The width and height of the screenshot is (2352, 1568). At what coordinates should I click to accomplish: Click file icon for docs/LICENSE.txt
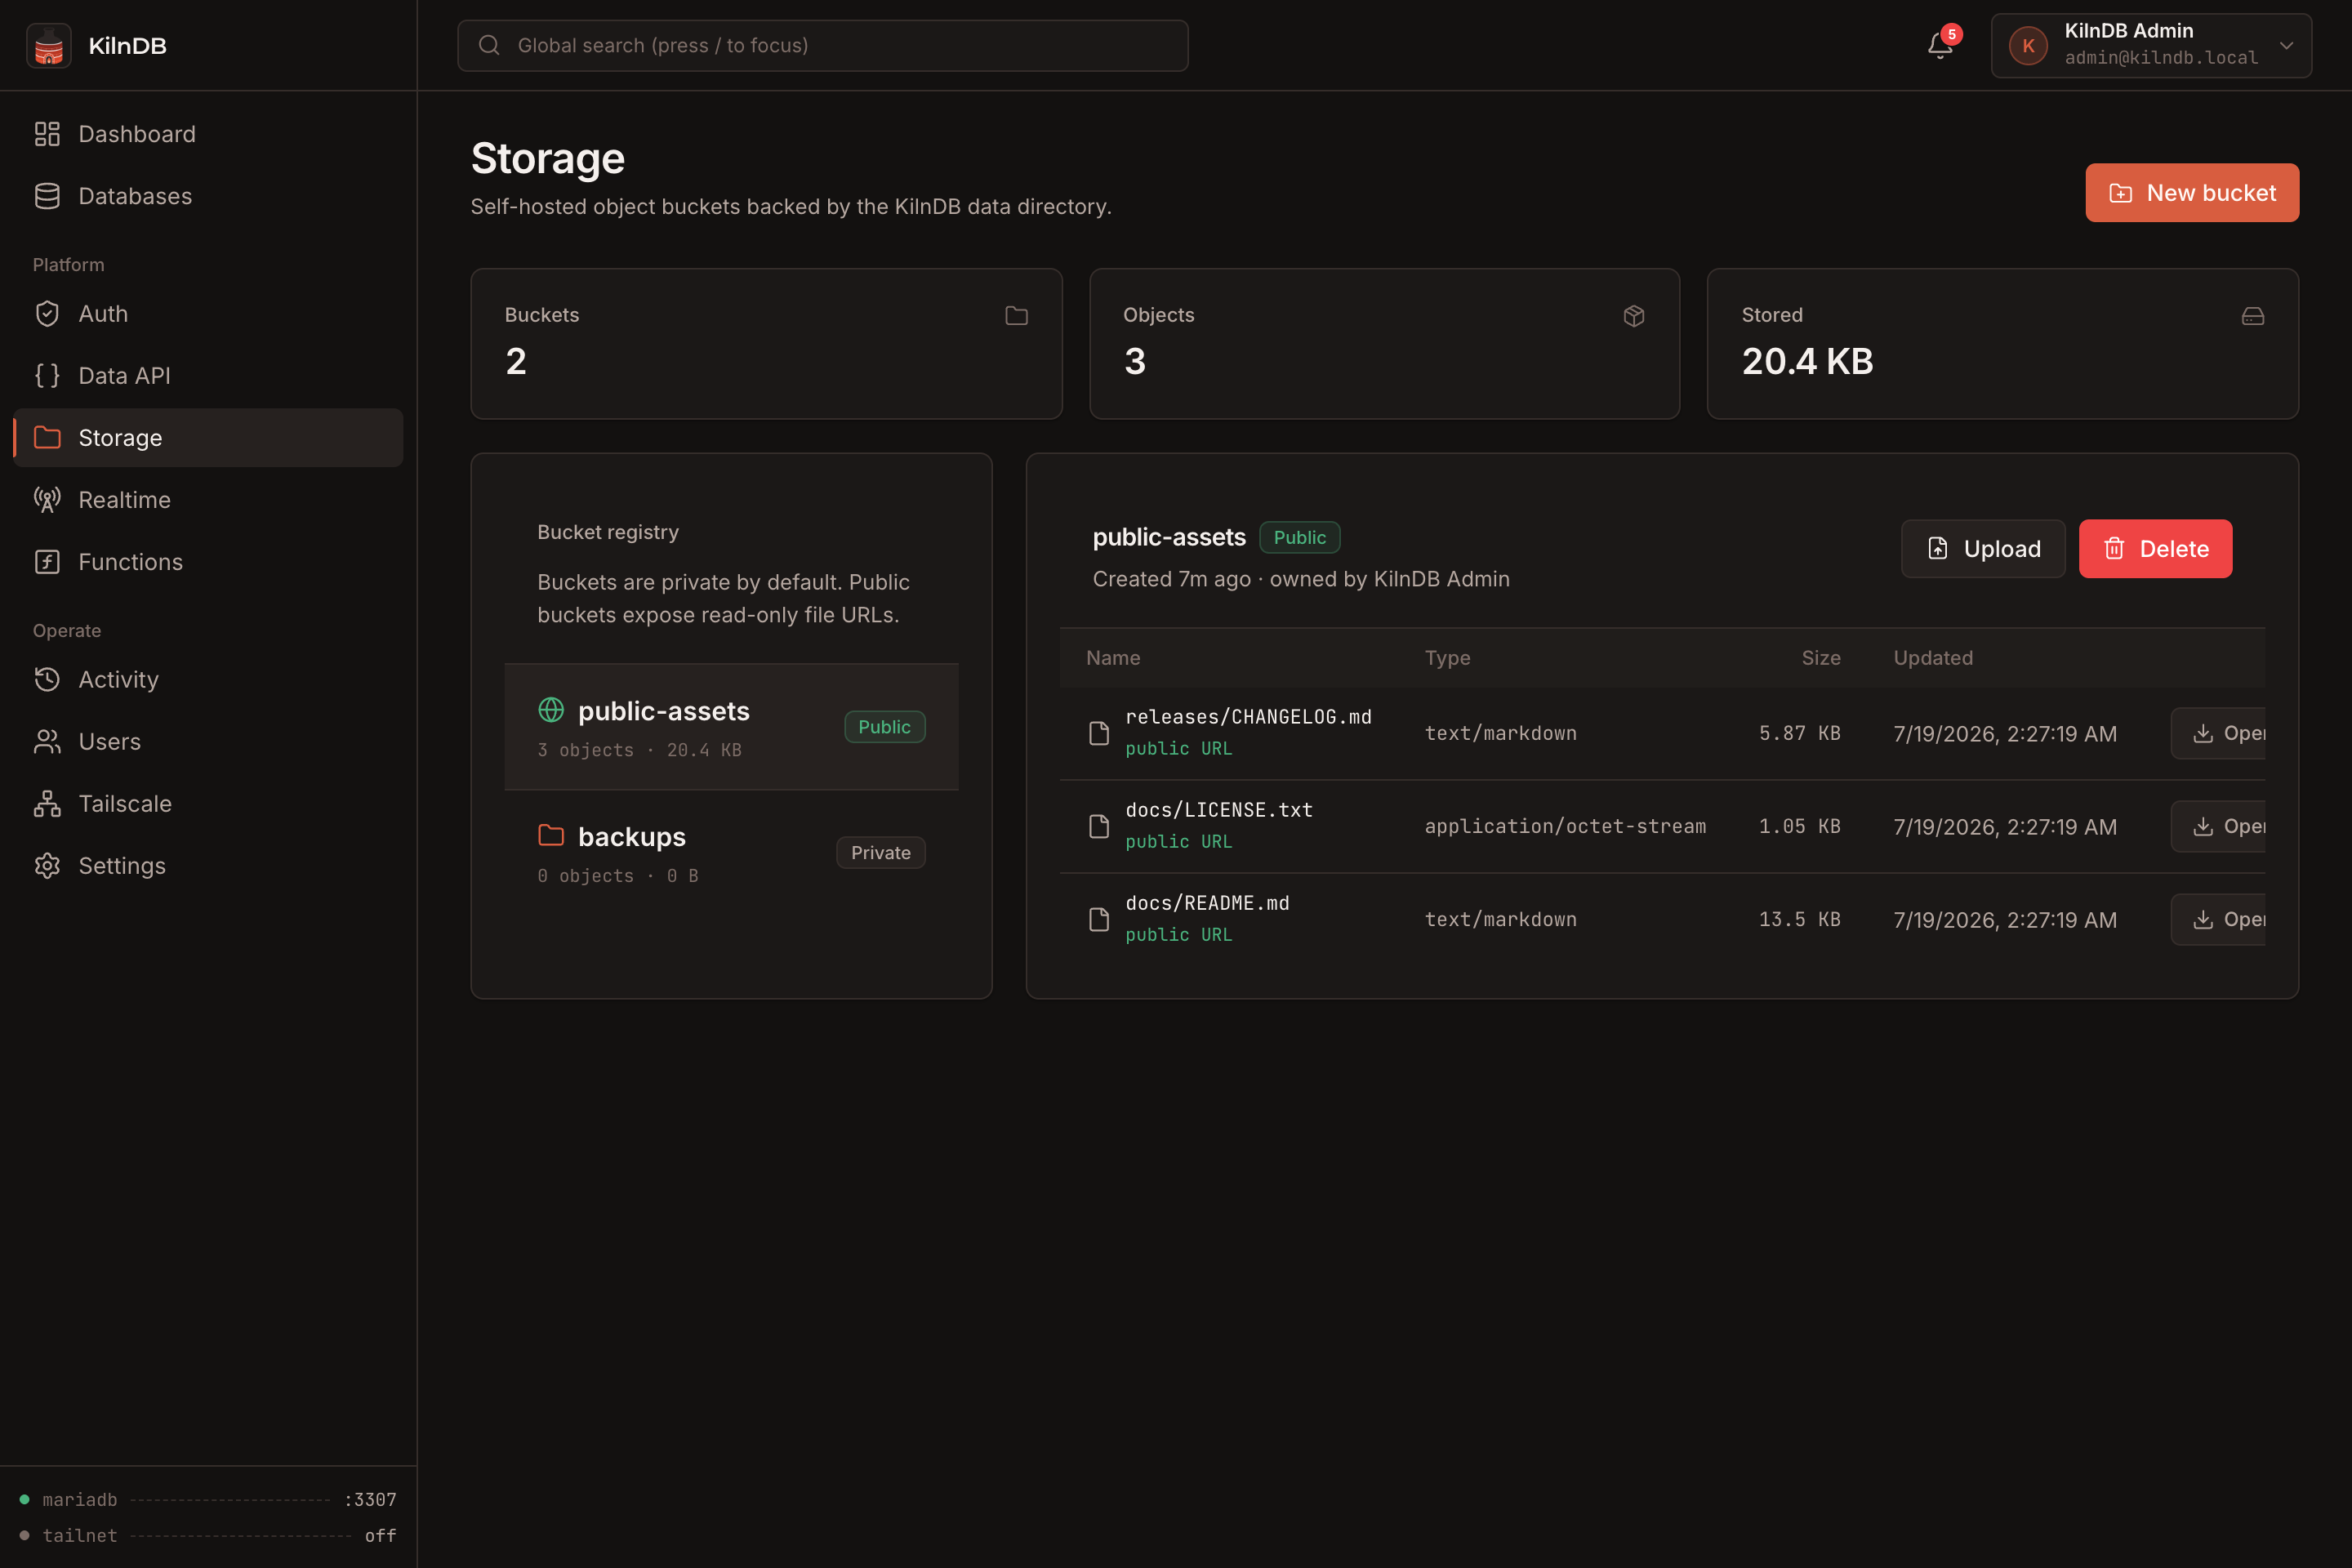(x=1099, y=826)
